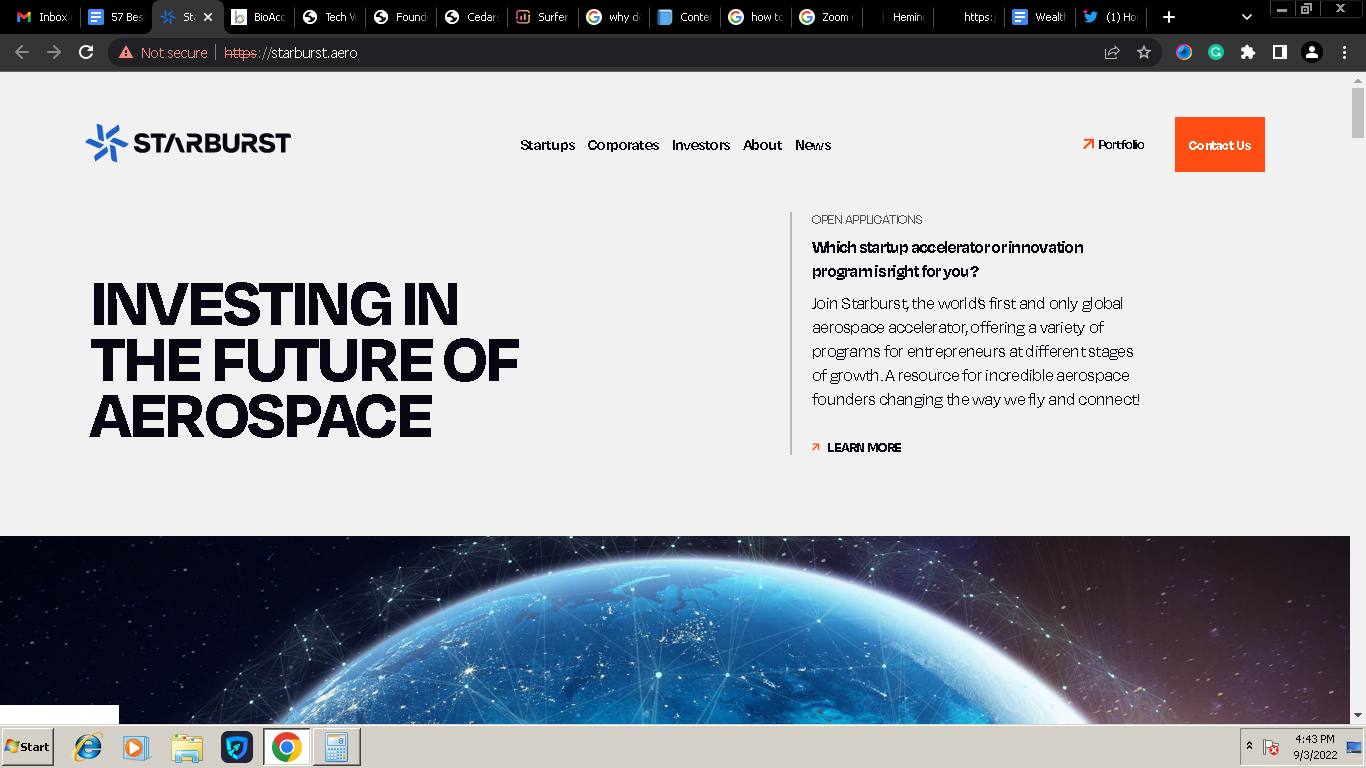
Task: Switch to the Conter tab
Action: [685, 17]
